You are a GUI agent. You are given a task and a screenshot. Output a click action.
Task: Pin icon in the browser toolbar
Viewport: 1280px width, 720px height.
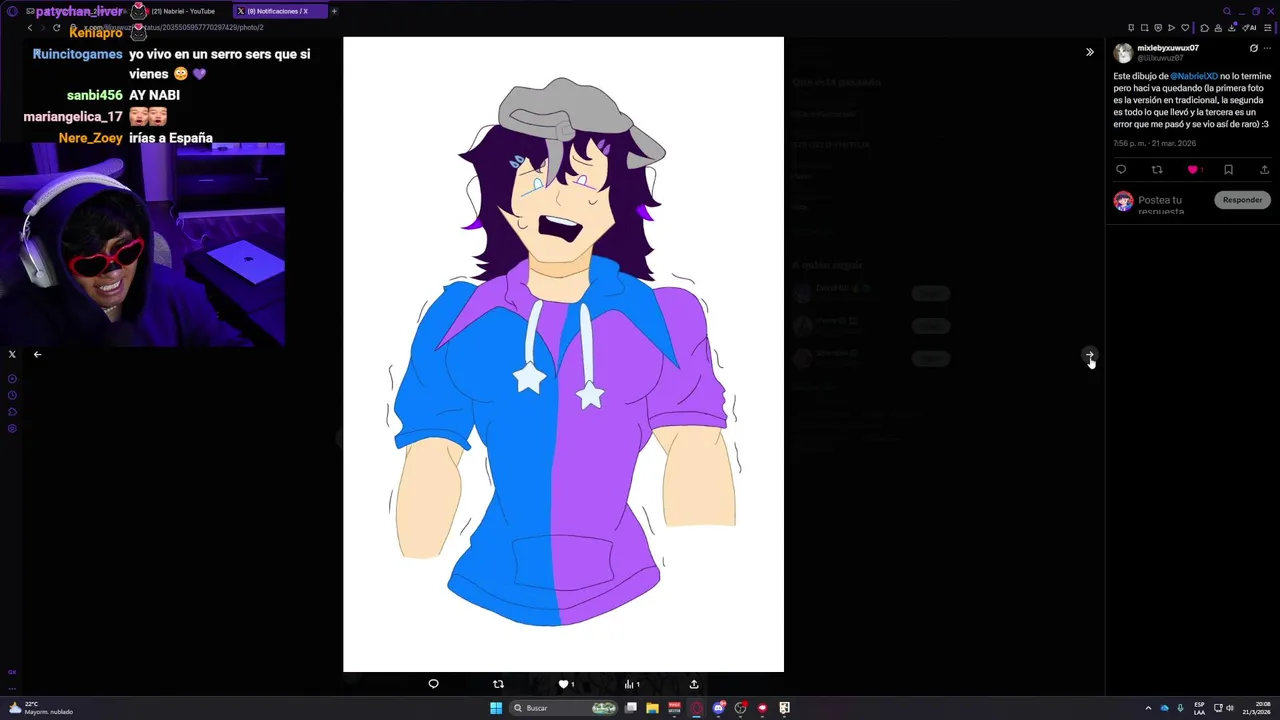pyautogui.click(x=1131, y=27)
